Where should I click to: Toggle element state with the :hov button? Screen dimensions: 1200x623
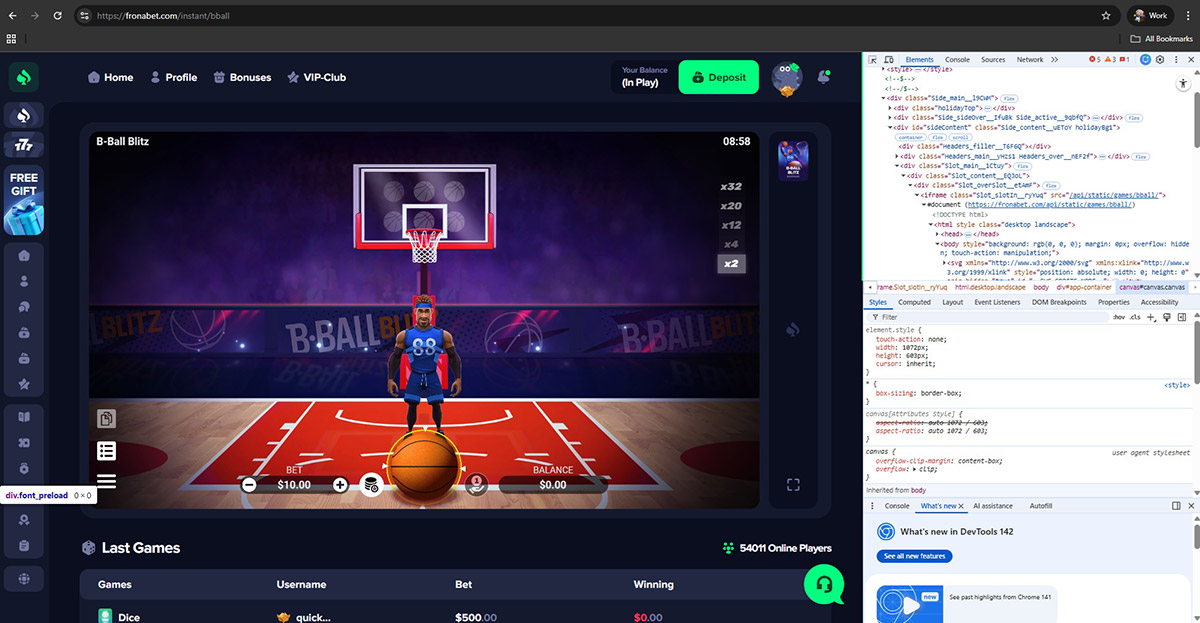[x=1118, y=317]
